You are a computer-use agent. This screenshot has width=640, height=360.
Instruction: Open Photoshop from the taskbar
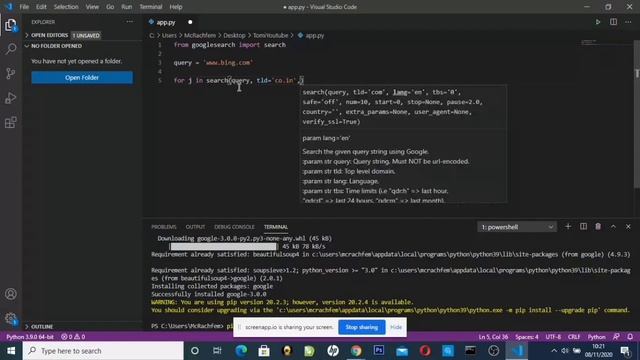379,351
